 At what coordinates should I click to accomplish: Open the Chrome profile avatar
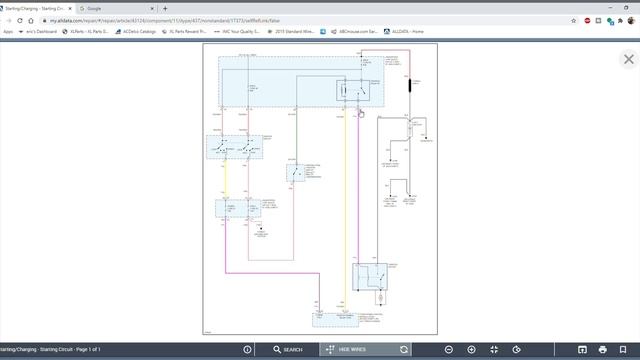coord(631,20)
